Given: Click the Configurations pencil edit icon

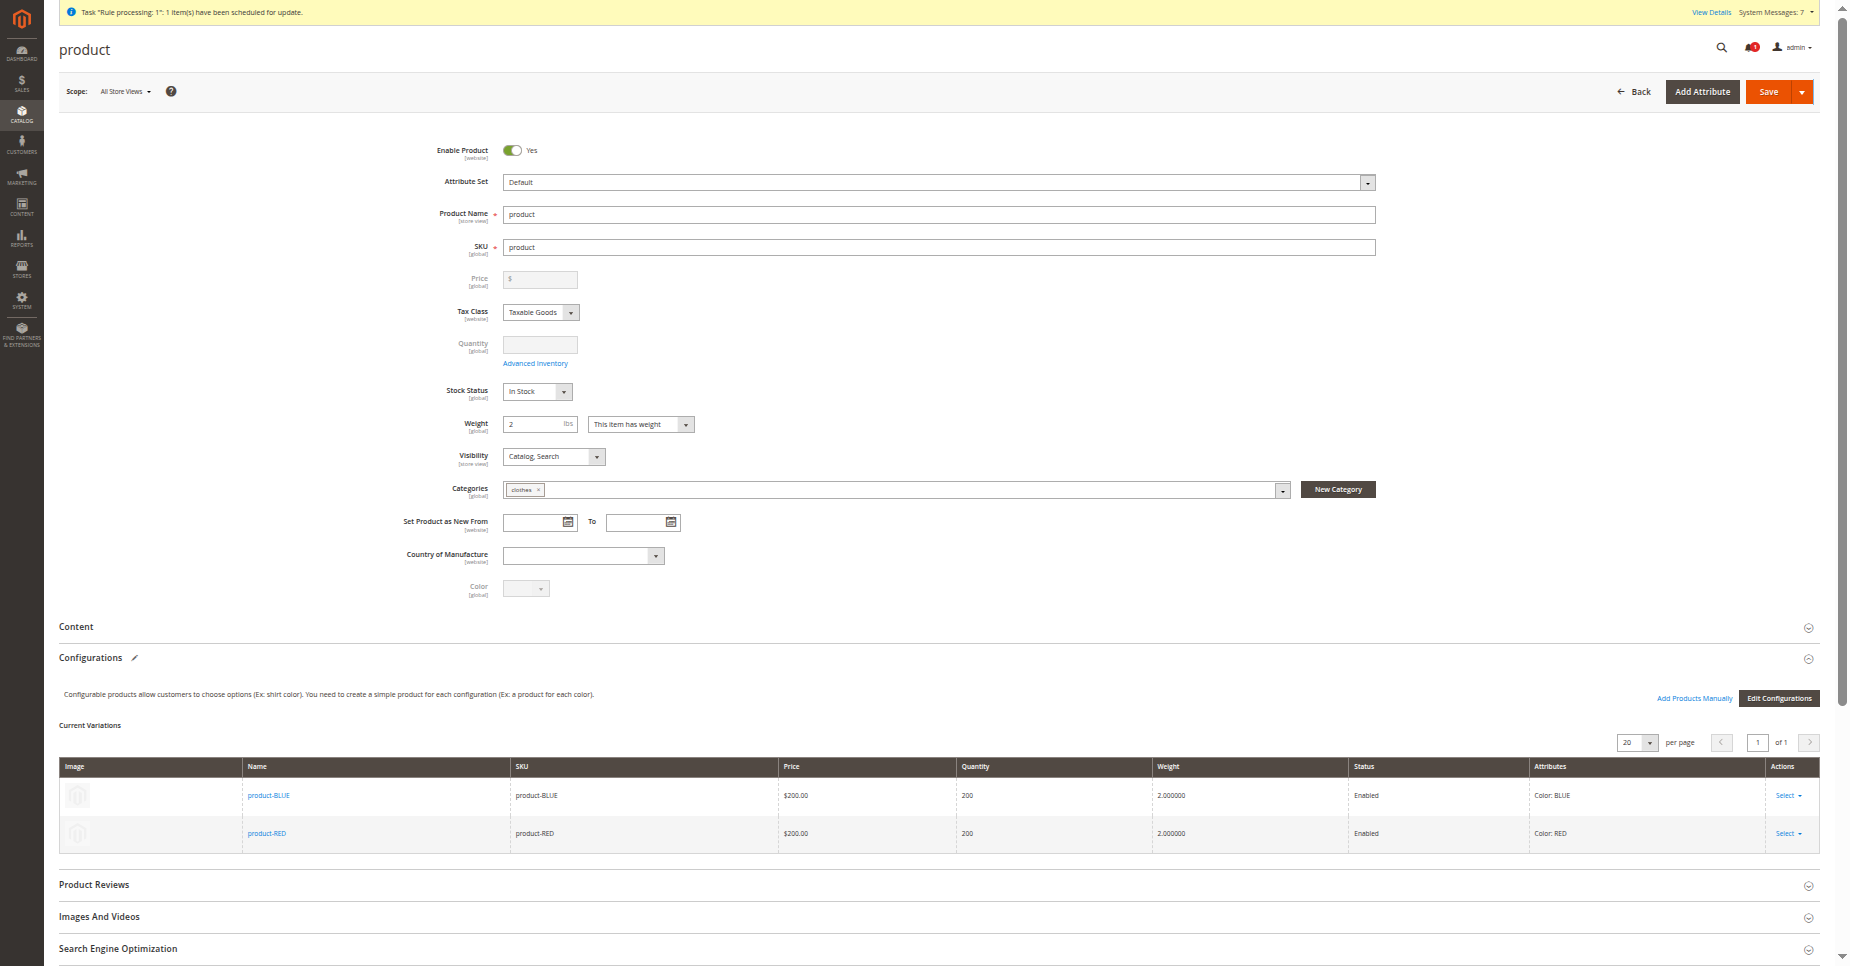Looking at the screenshot, I should (x=134, y=658).
